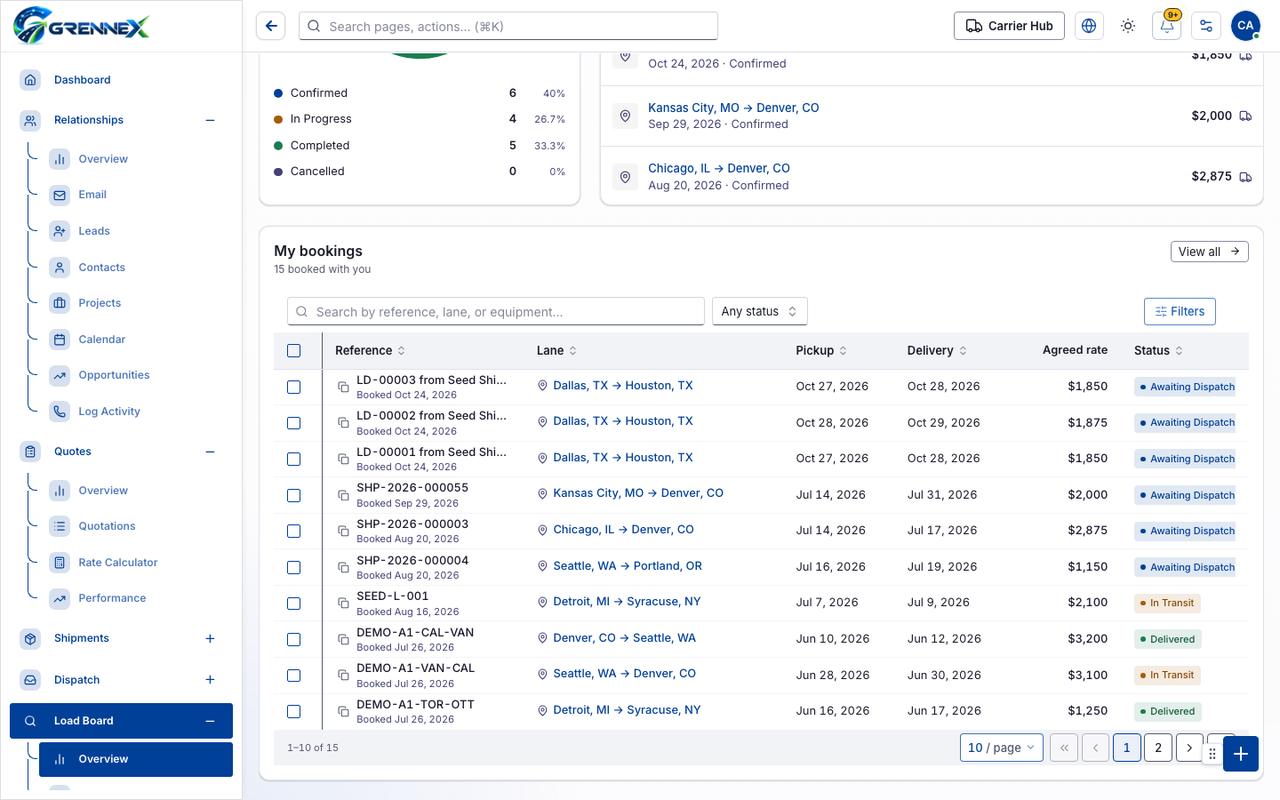Click Log Activity phone icon
This screenshot has height=800, width=1280.
point(59,411)
